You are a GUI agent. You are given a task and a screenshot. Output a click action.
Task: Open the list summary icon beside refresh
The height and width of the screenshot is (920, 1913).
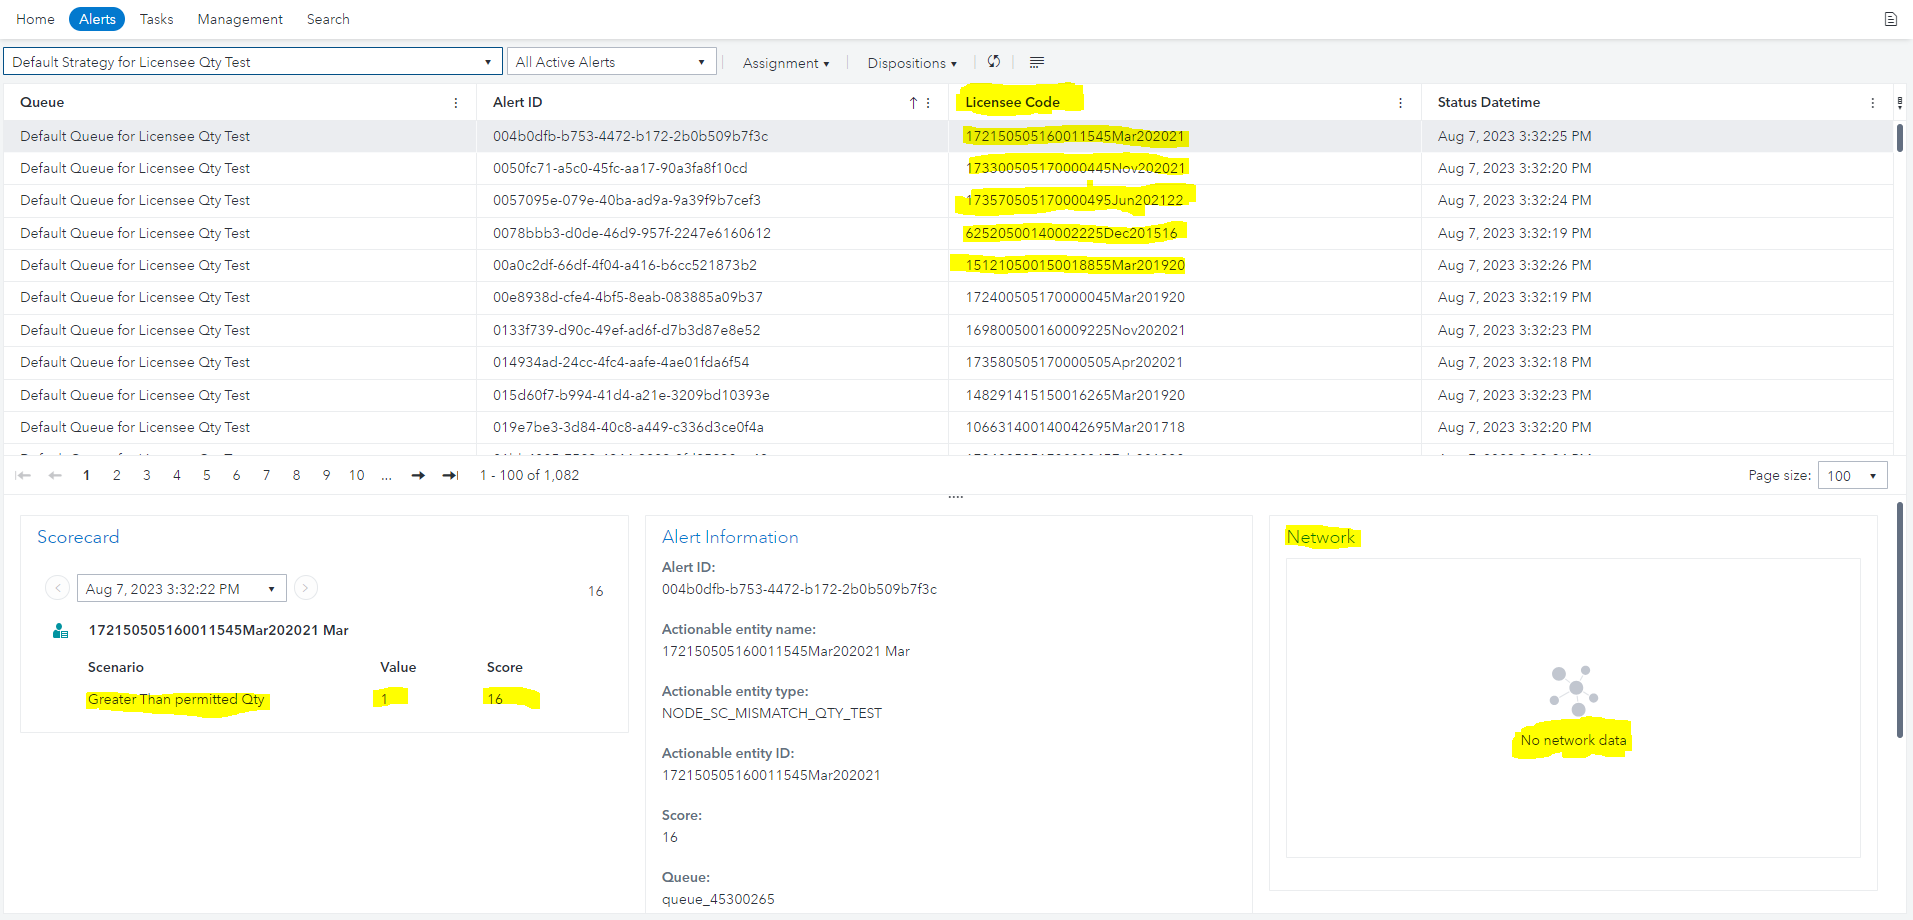click(x=1036, y=62)
